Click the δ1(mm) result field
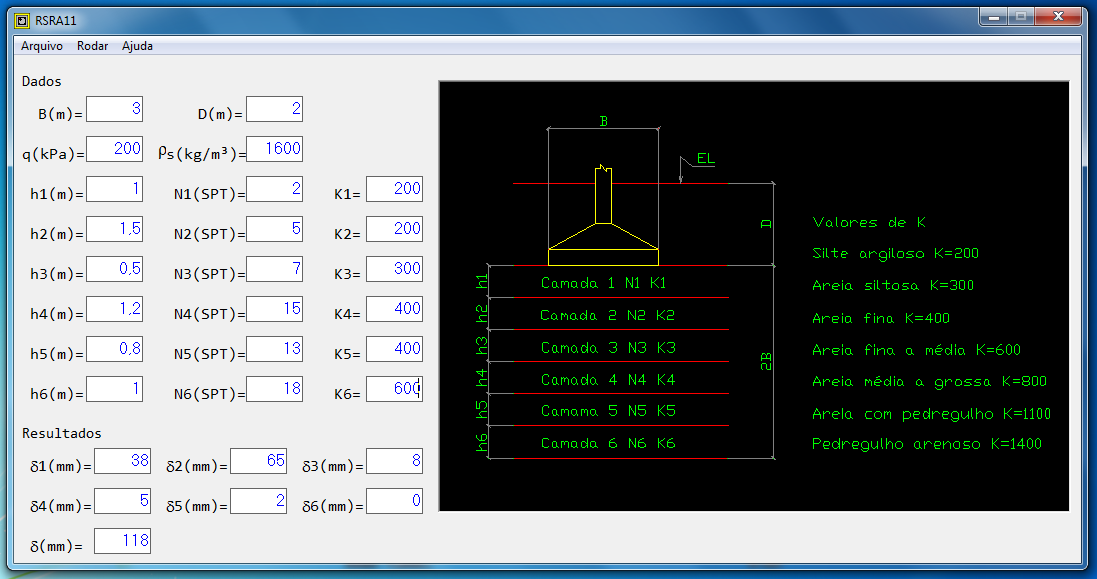Image resolution: width=1097 pixels, height=579 pixels. coord(122,461)
